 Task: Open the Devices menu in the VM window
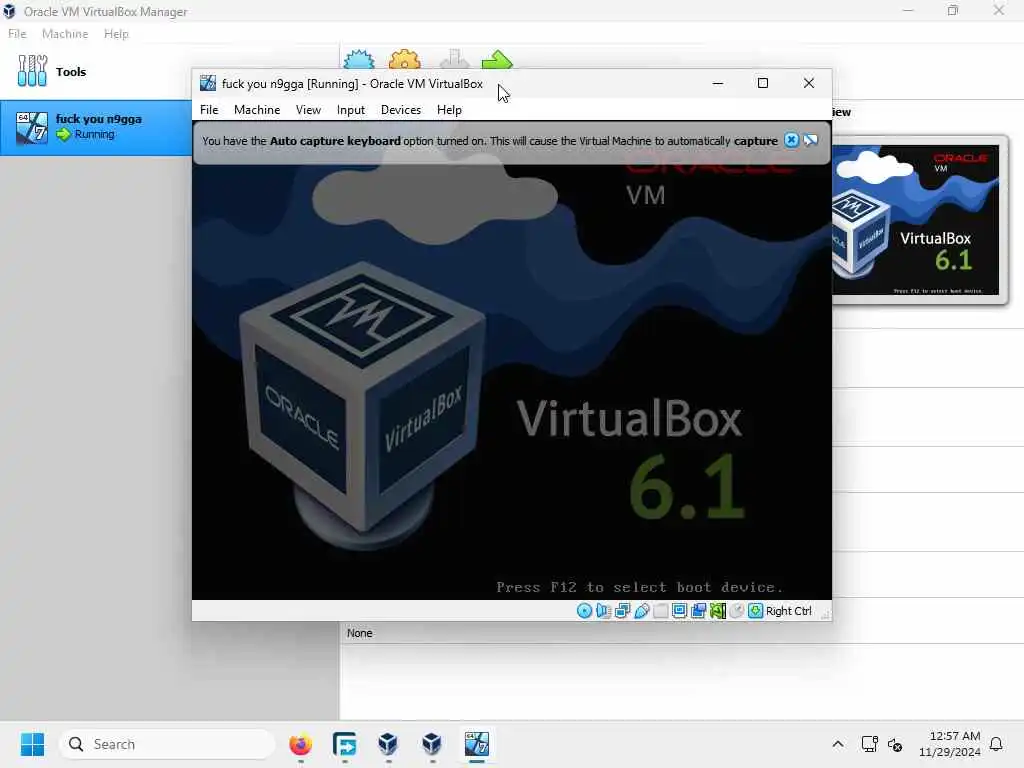tap(401, 110)
